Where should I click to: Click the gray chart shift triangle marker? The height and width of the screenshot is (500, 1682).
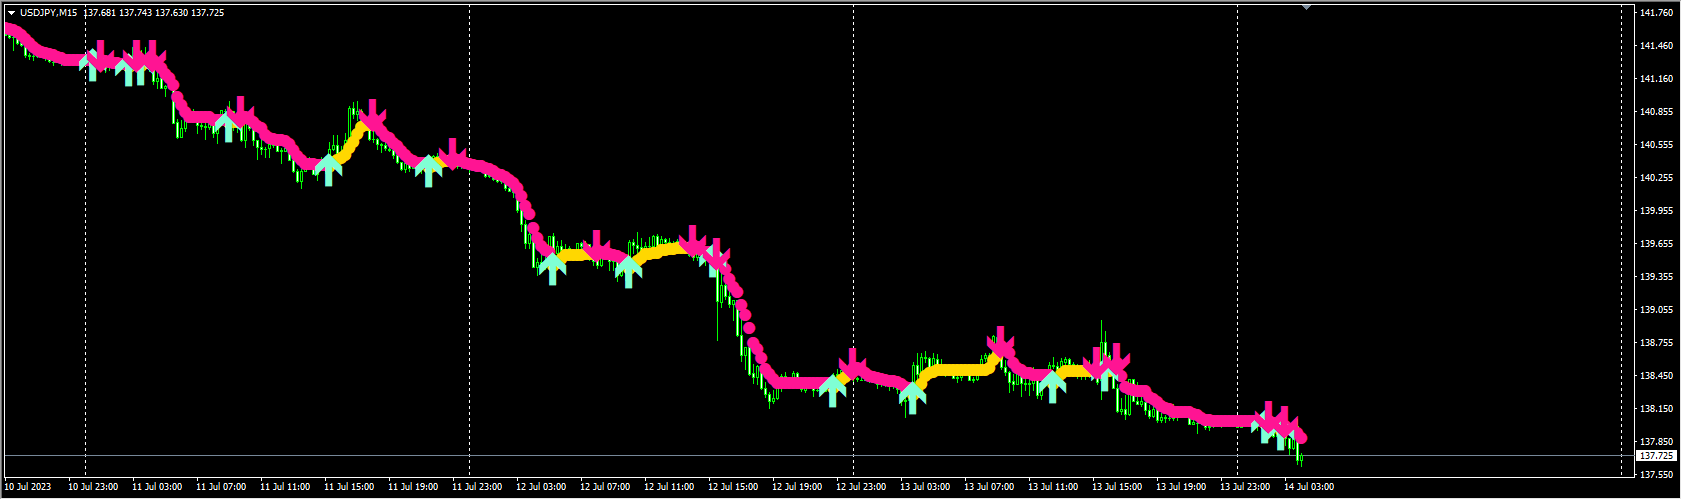pyautogui.click(x=1306, y=7)
